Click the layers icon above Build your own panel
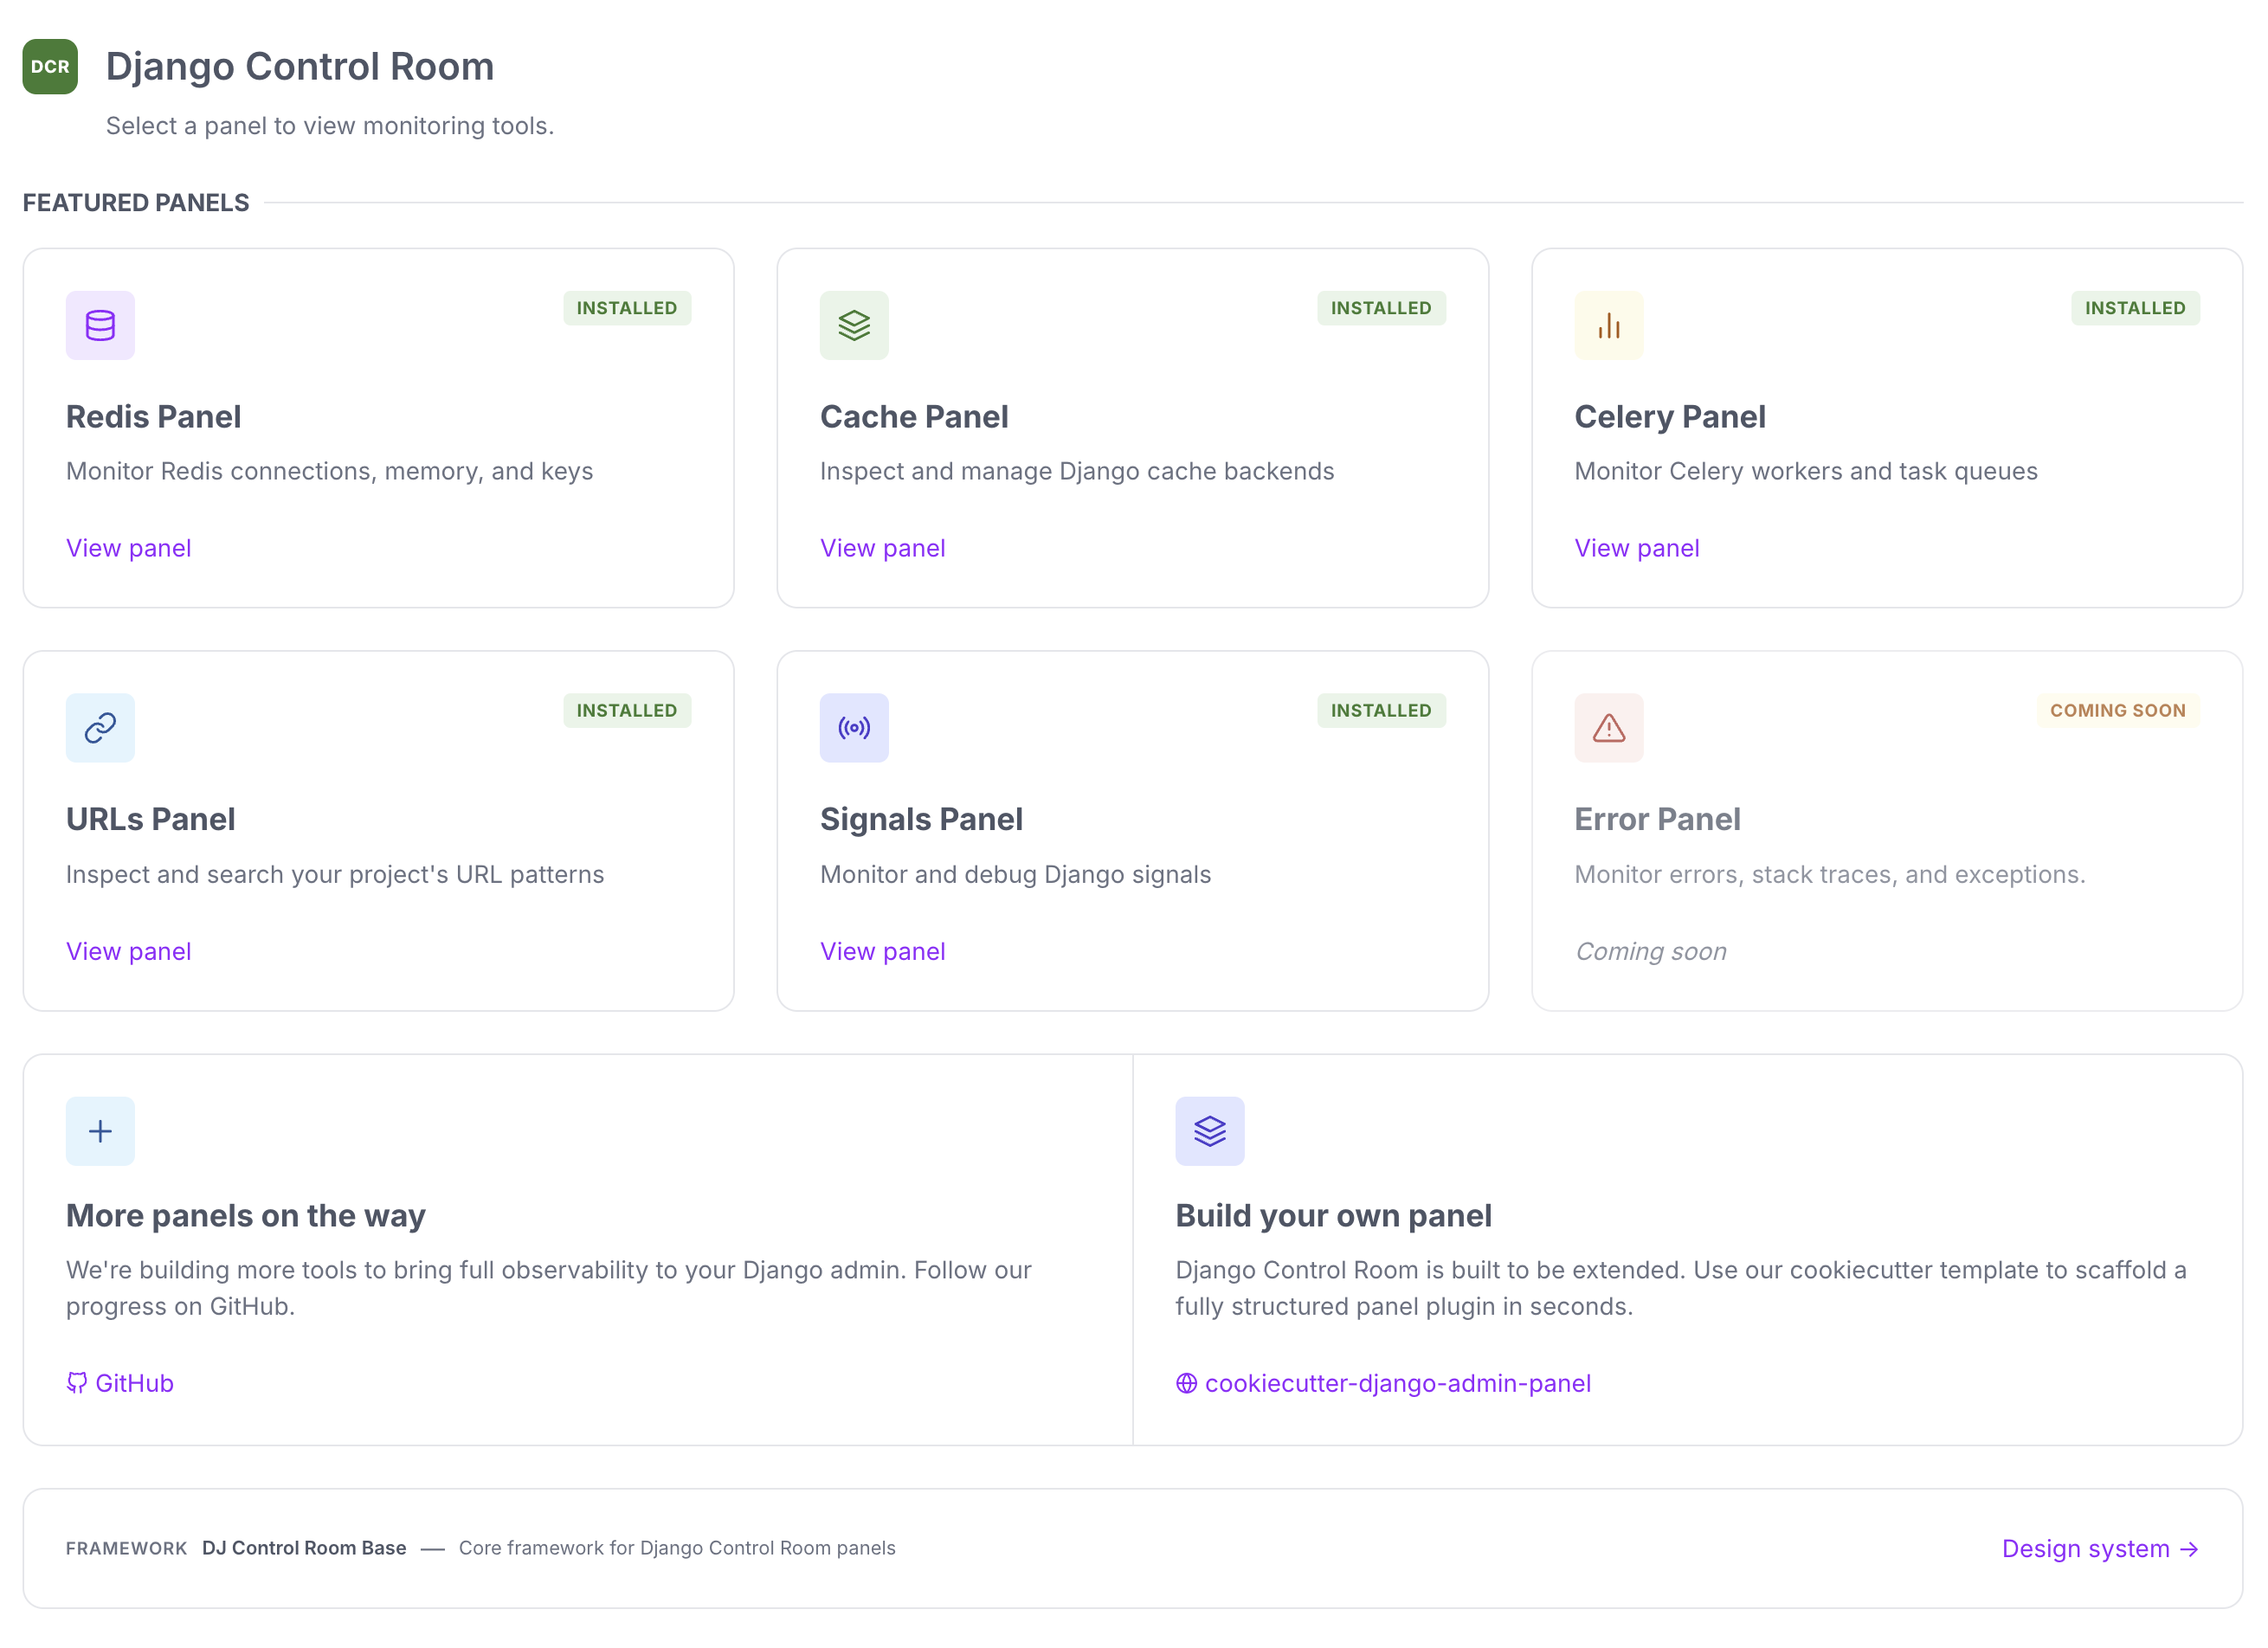The width and height of the screenshot is (2268, 1648). [1210, 1132]
